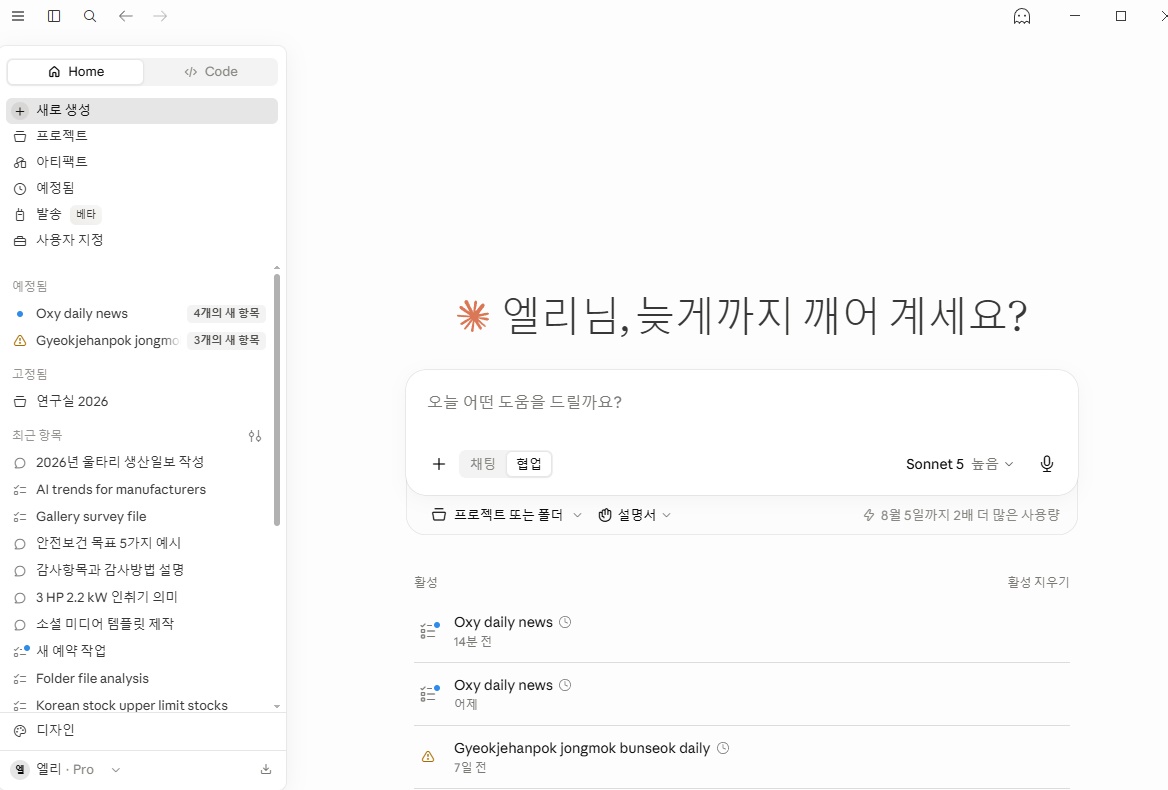
Task: Open 새로 생성 in the sidebar
Action: [142, 110]
